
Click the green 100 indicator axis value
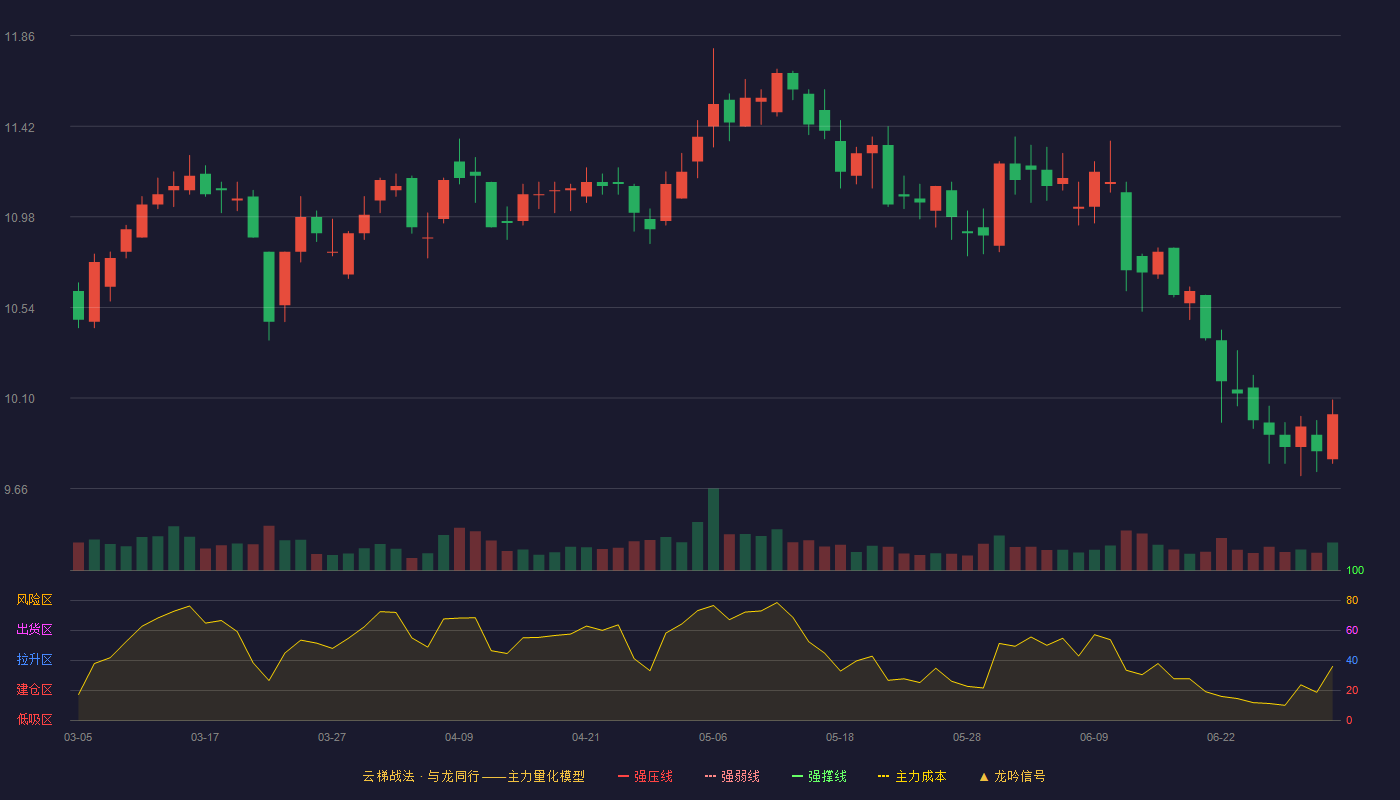click(1355, 571)
